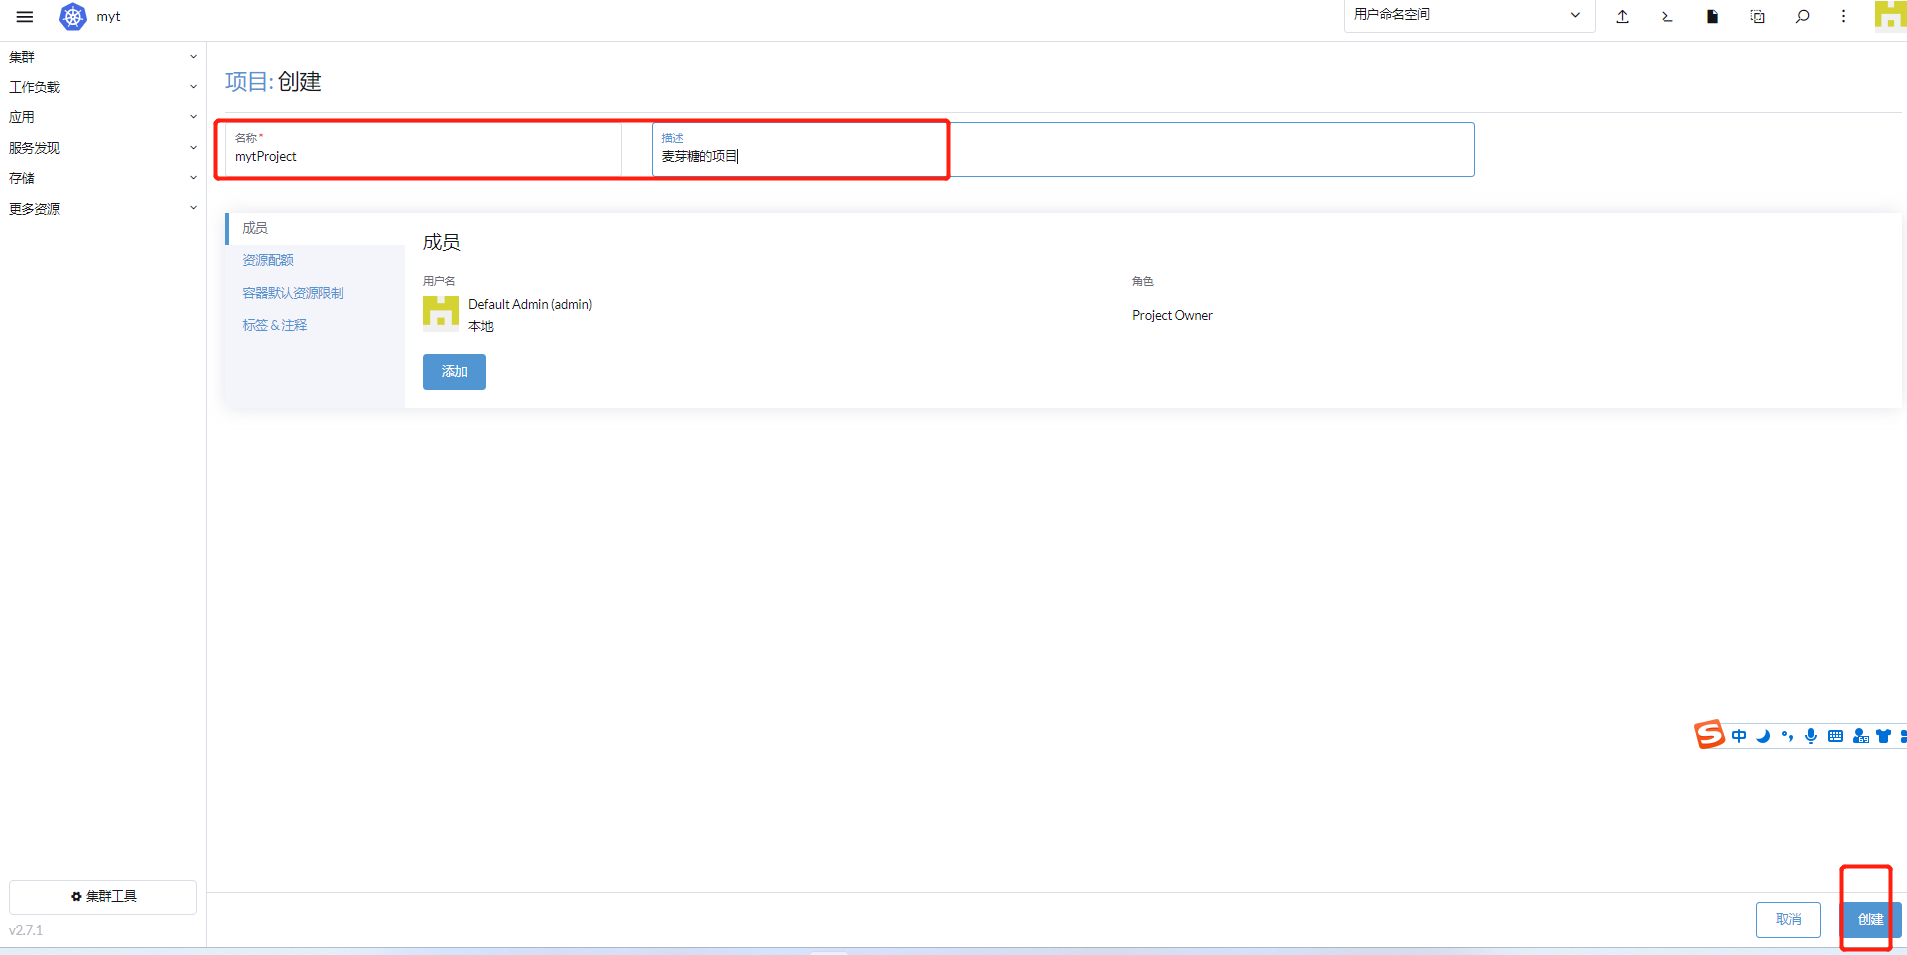Click the Default Admin member avatar

pyautogui.click(x=440, y=313)
